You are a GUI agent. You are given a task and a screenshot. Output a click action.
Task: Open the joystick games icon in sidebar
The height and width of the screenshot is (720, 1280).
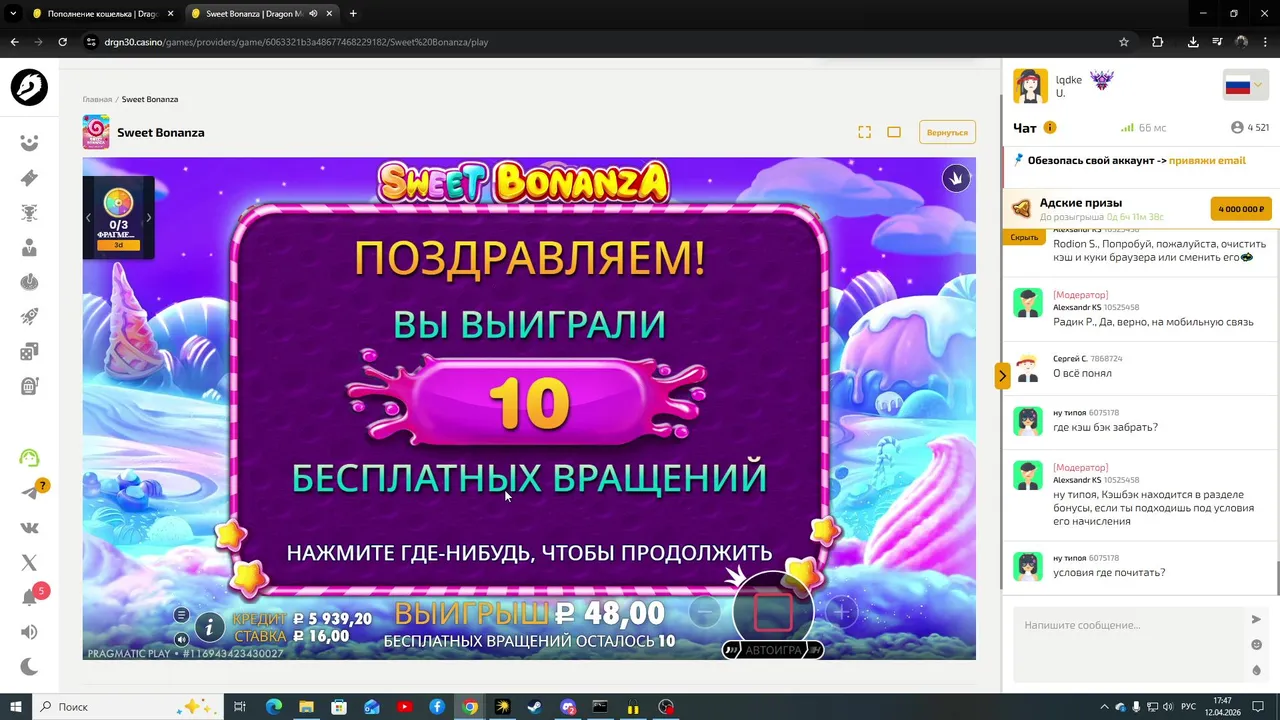29,282
